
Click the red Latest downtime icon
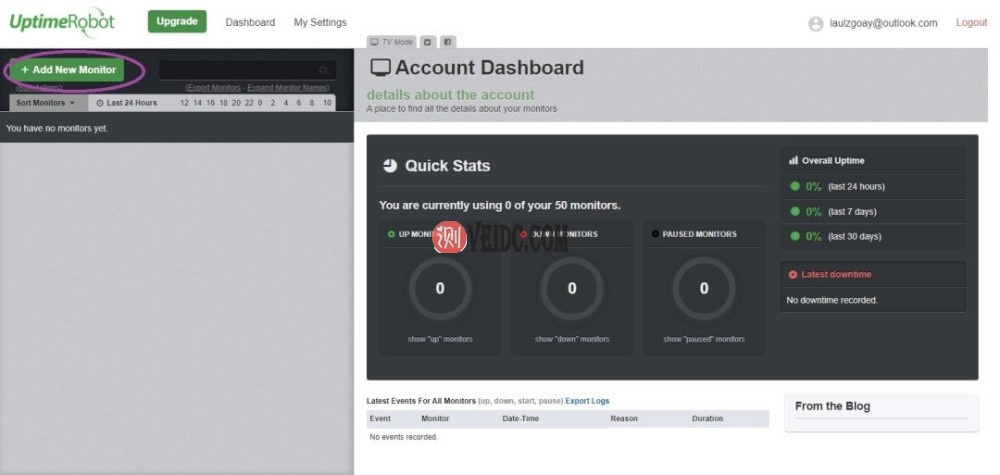pyautogui.click(x=793, y=274)
